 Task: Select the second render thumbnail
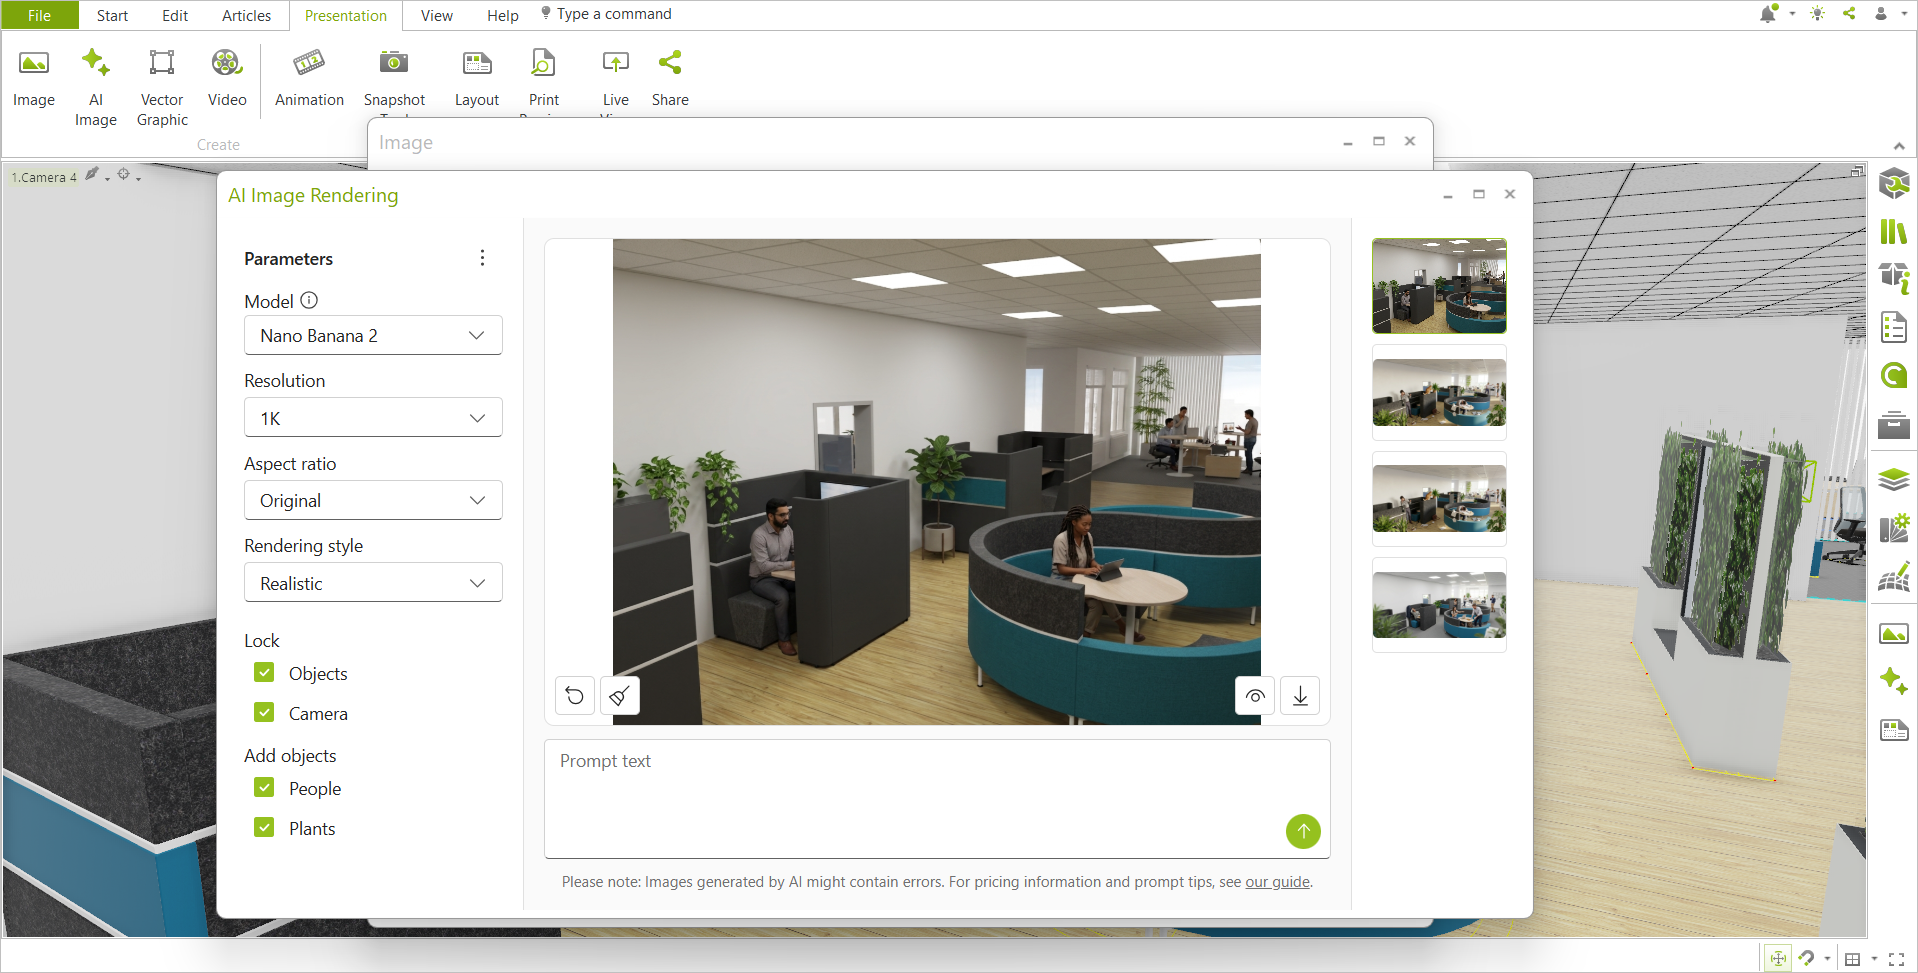(1439, 393)
